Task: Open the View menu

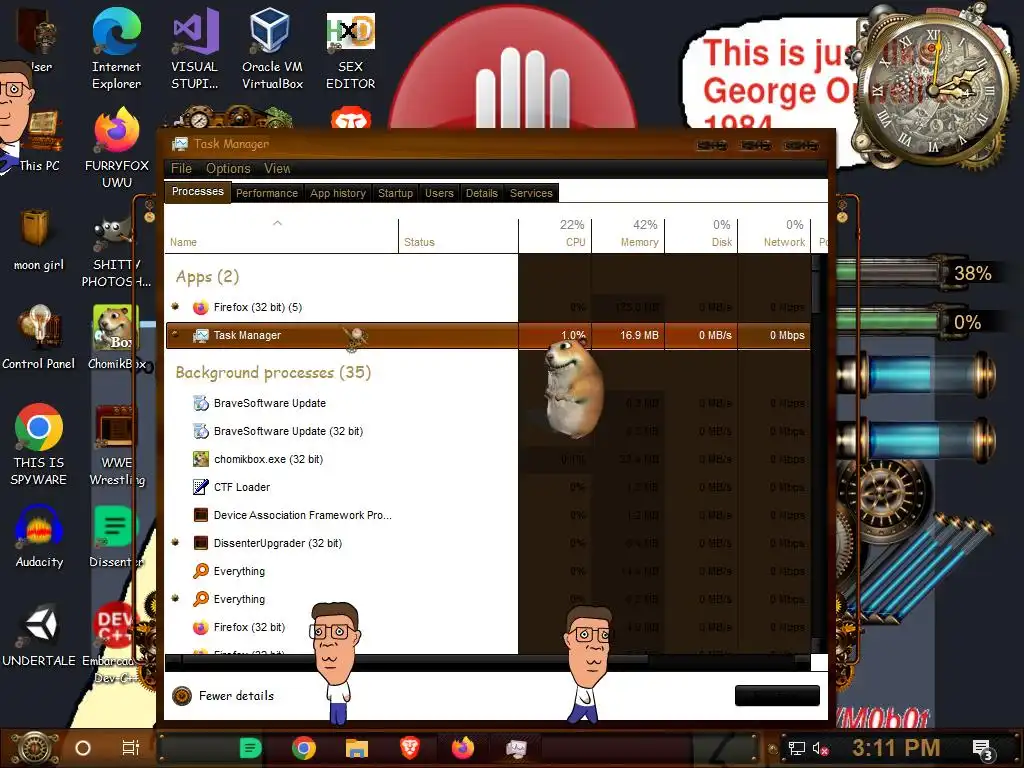Action: (277, 168)
